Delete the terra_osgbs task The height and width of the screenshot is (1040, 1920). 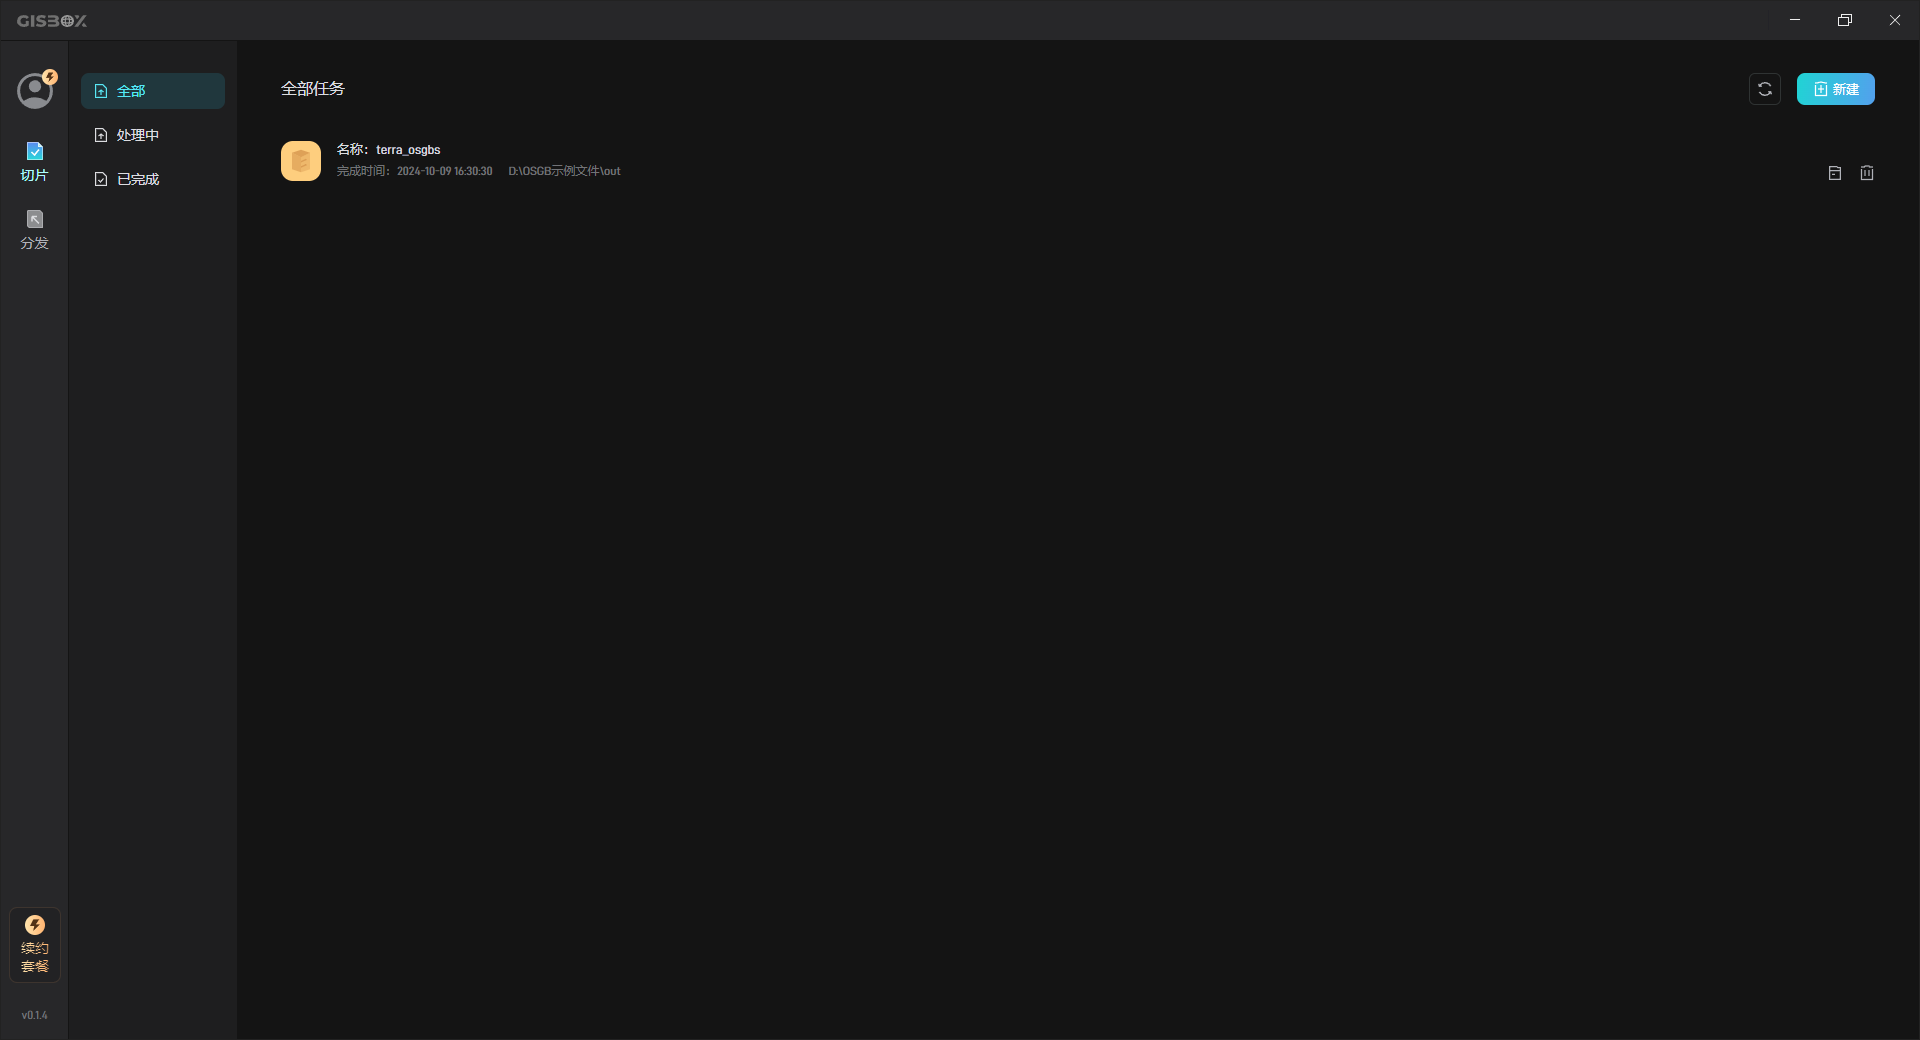click(x=1867, y=173)
